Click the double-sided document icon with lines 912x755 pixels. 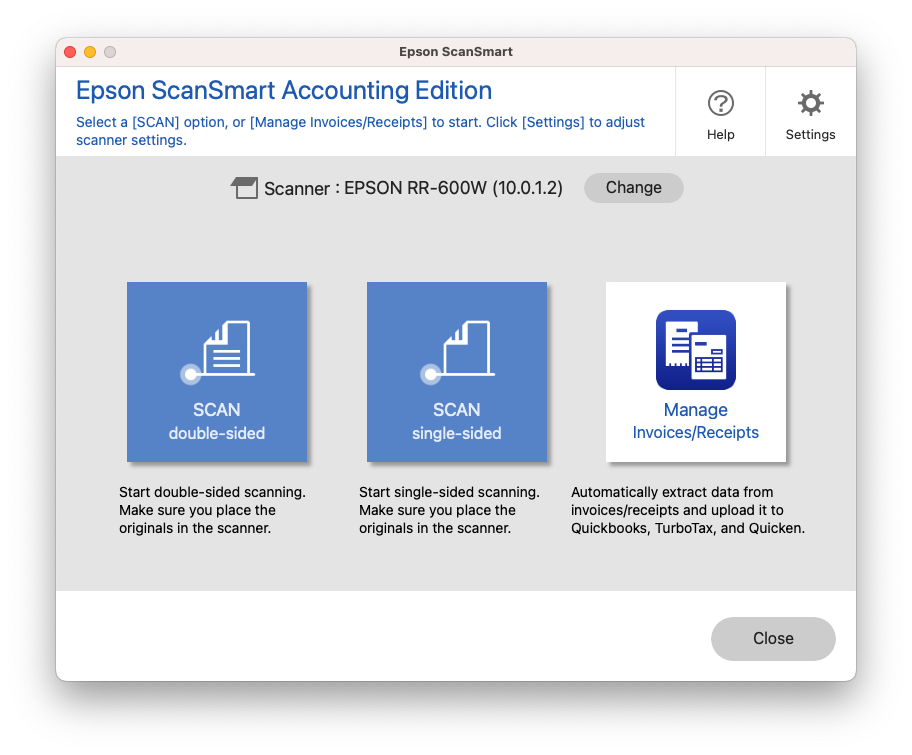(x=218, y=352)
